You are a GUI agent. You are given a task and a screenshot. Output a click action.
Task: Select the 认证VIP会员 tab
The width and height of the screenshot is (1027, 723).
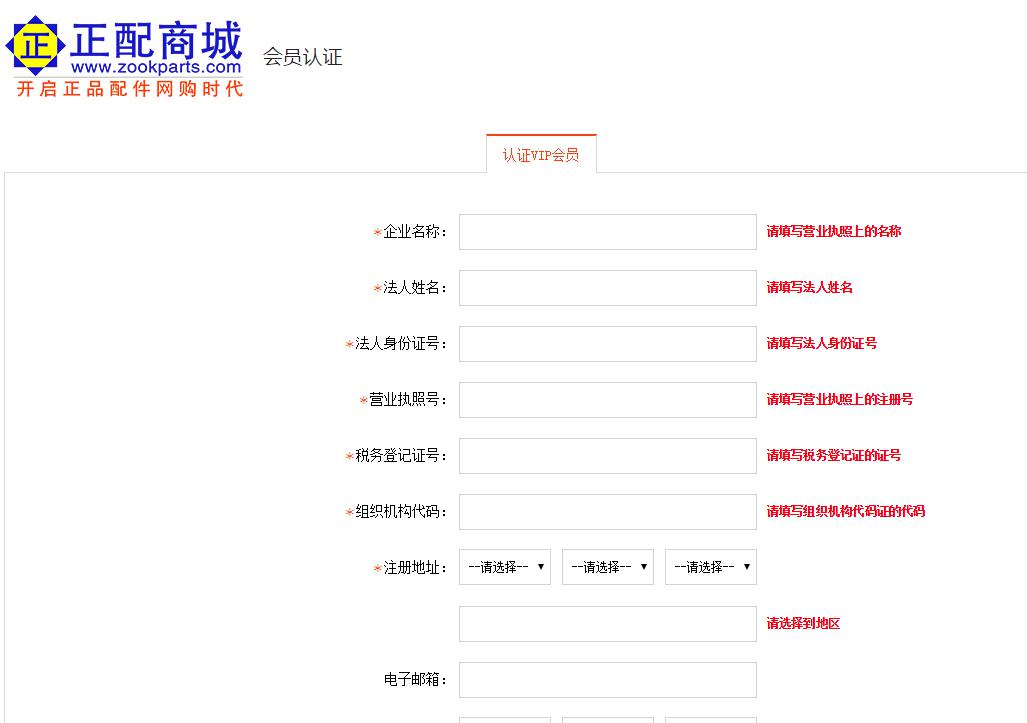pos(541,154)
